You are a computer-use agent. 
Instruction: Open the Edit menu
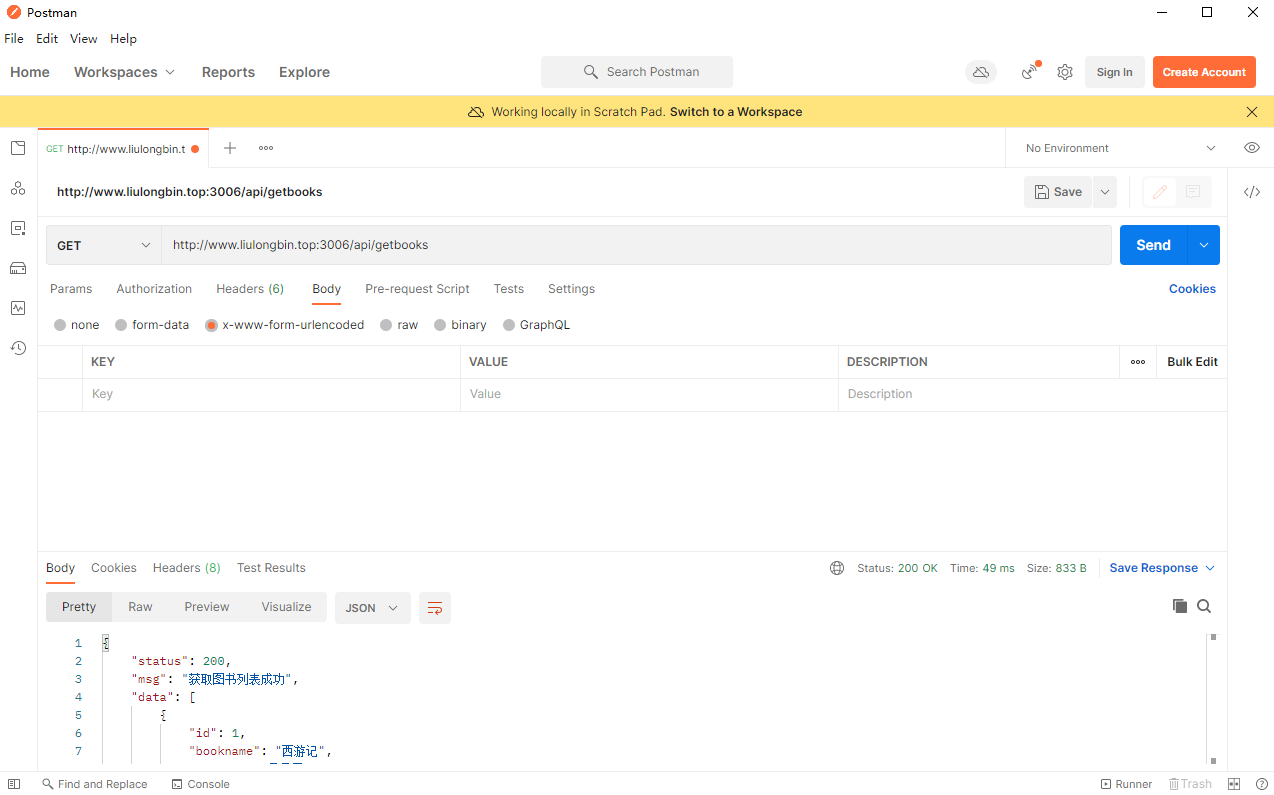coord(47,39)
